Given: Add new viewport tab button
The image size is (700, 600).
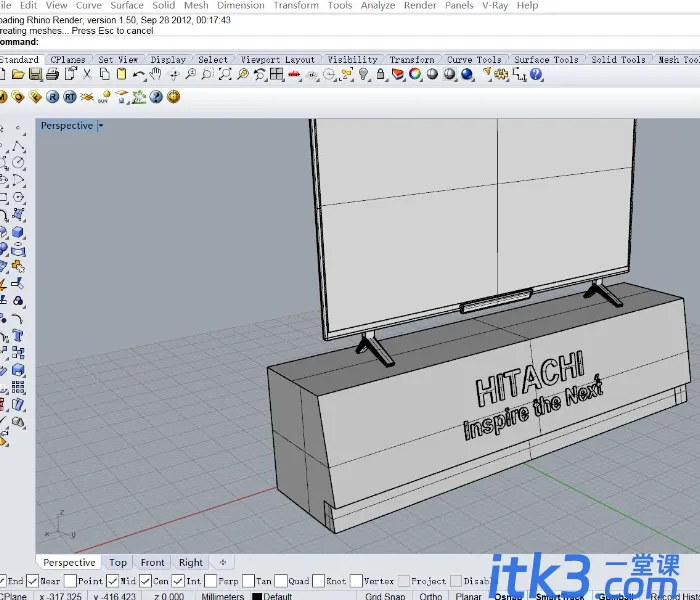Looking at the screenshot, I should click(223, 562).
